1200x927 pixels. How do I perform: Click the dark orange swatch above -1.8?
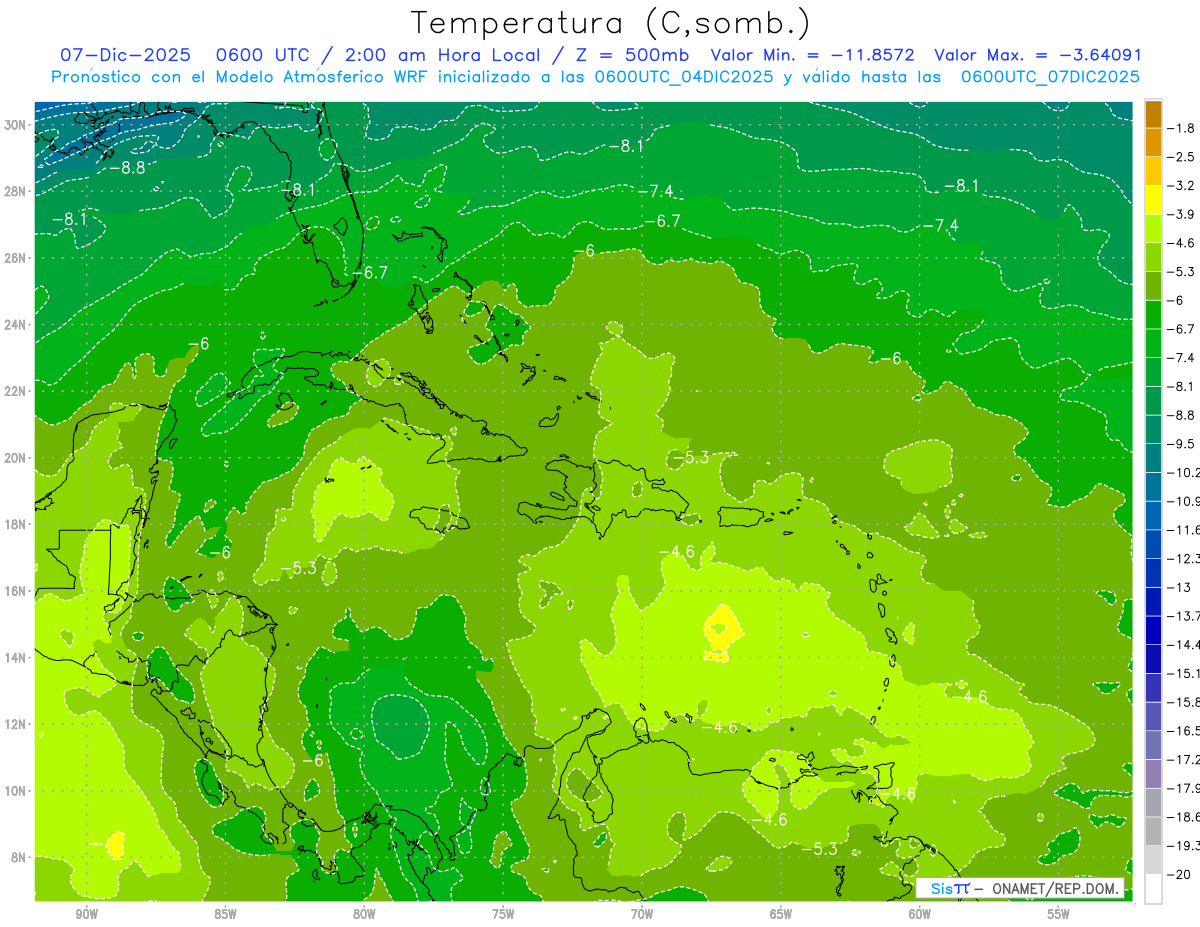(x=1153, y=114)
